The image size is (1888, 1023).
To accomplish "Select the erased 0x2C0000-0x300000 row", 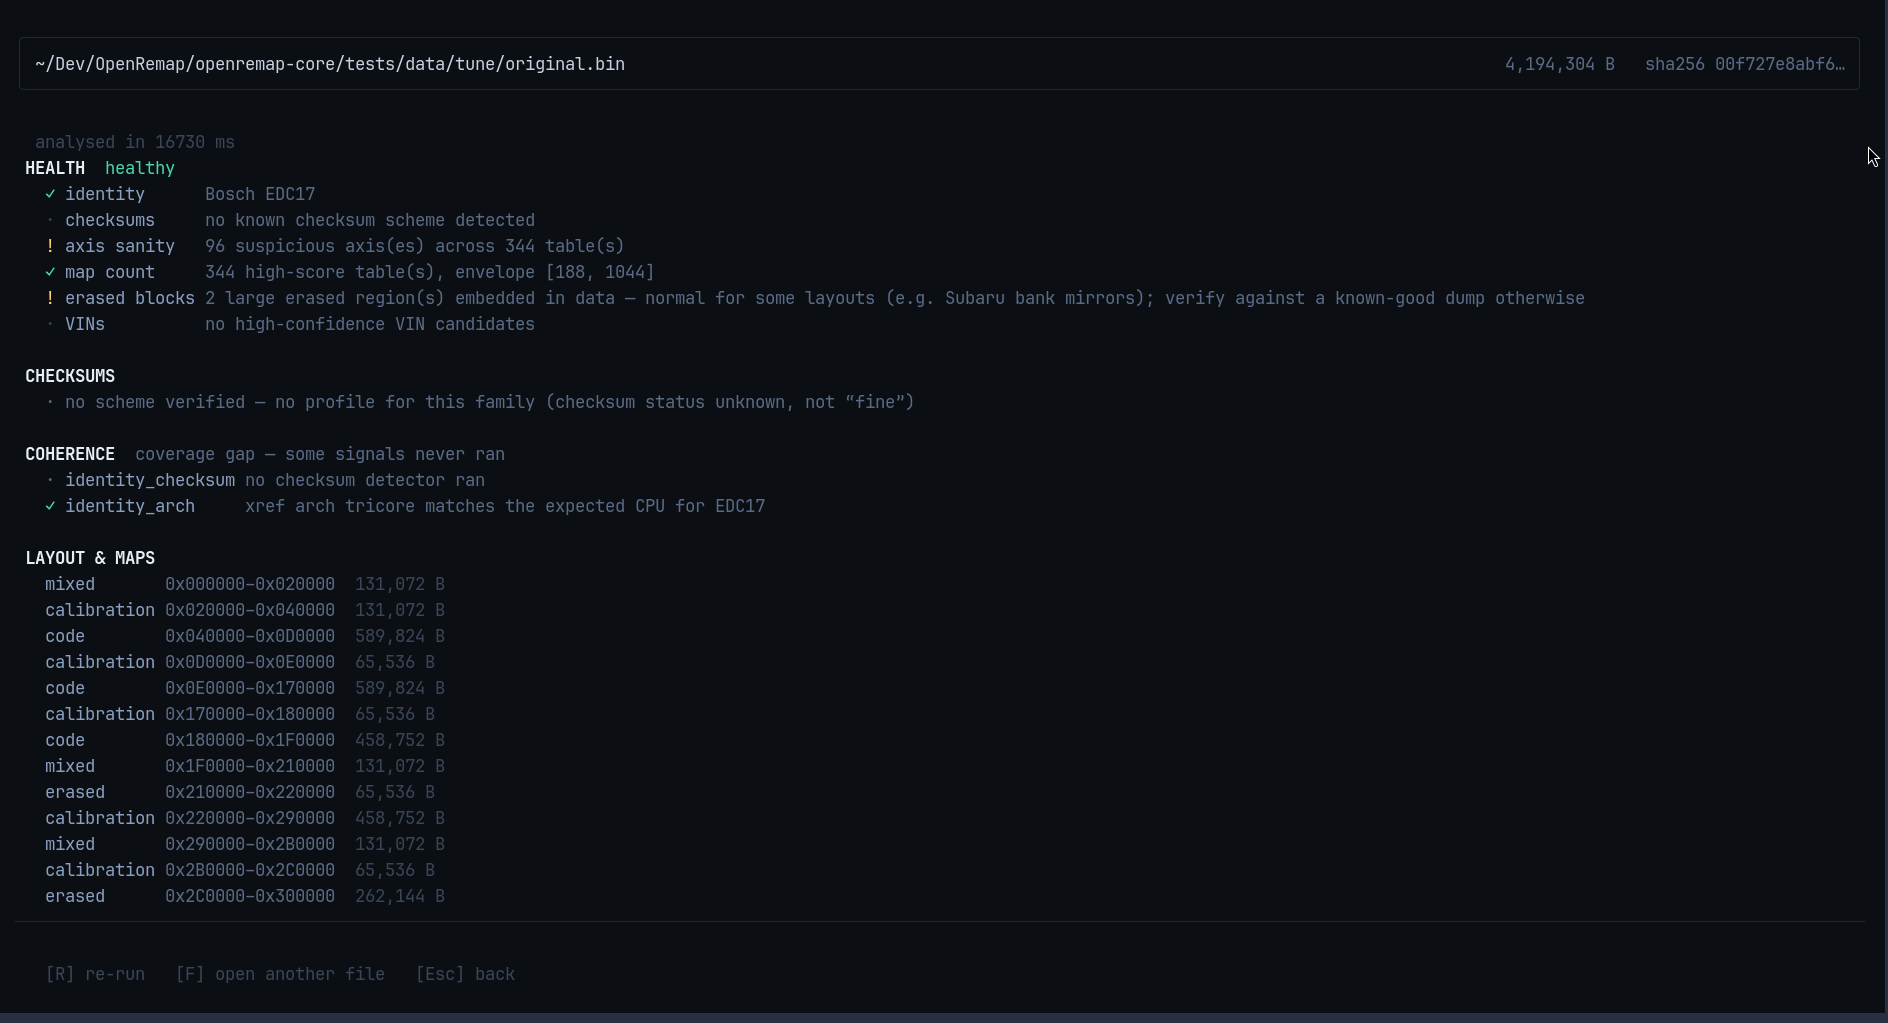I will pos(245,896).
